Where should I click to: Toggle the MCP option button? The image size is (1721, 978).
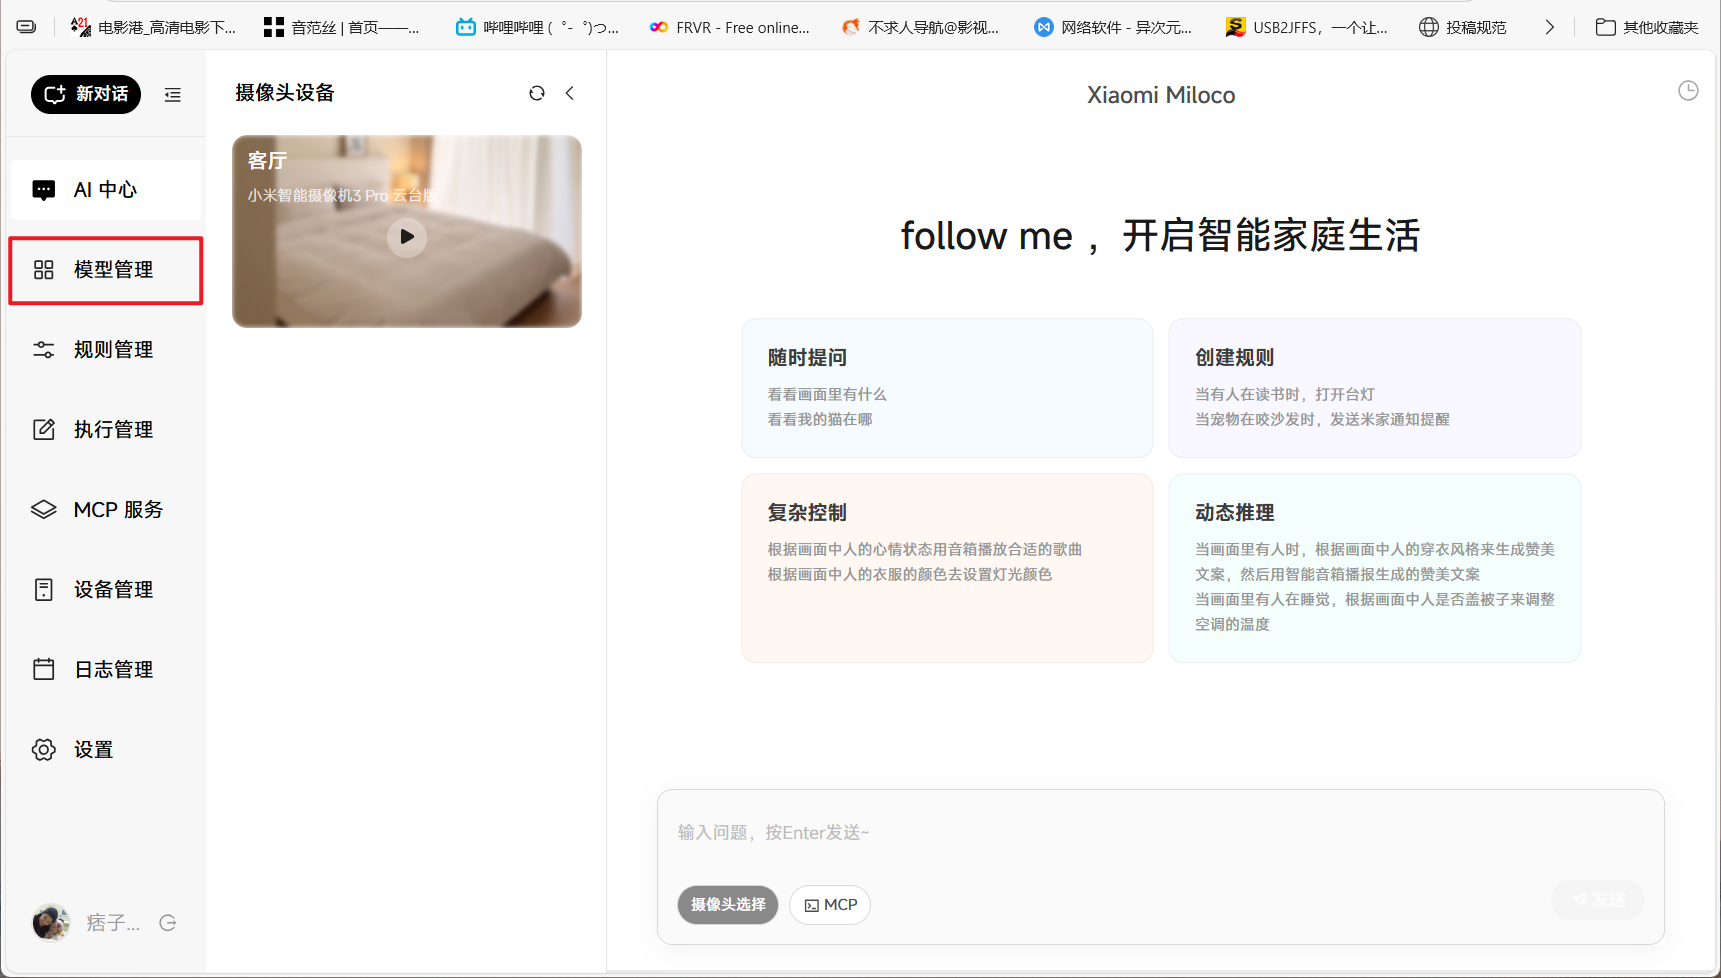tap(830, 905)
